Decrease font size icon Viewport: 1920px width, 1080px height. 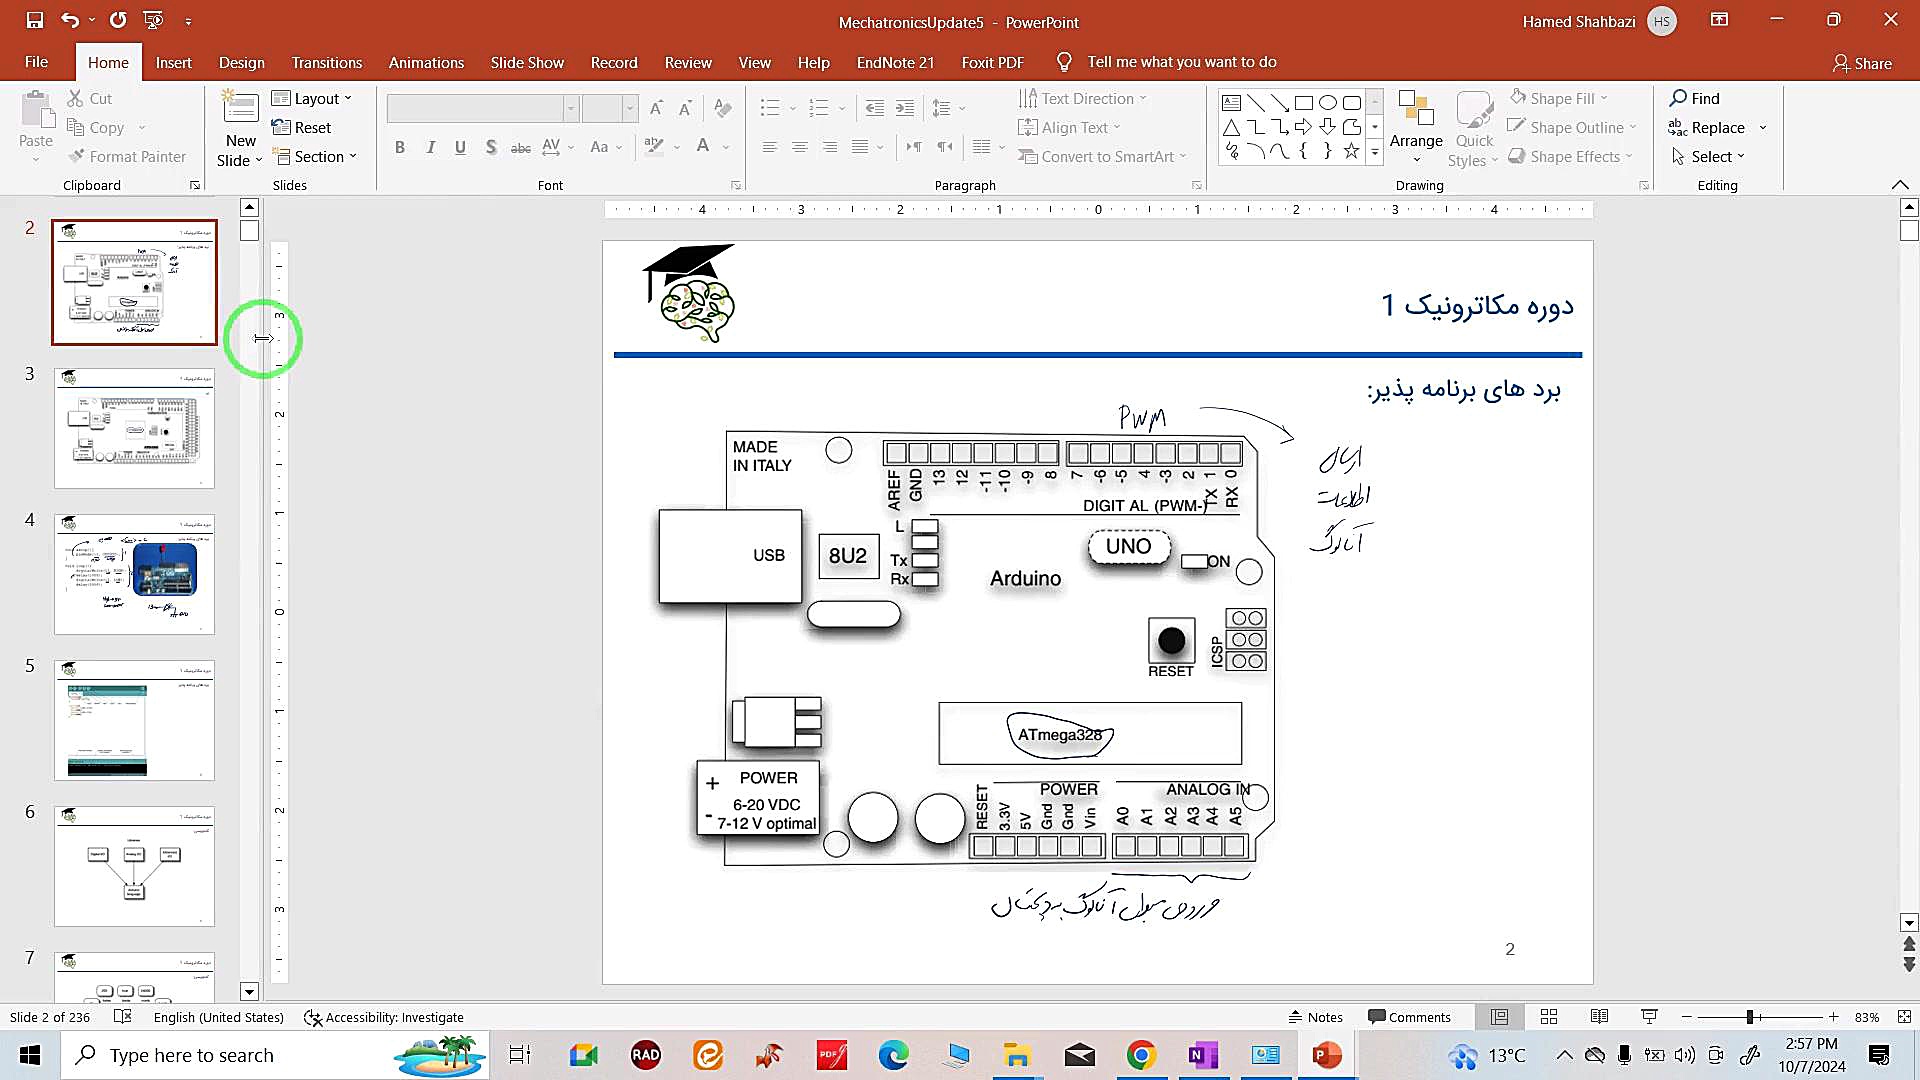click(685, 108)
